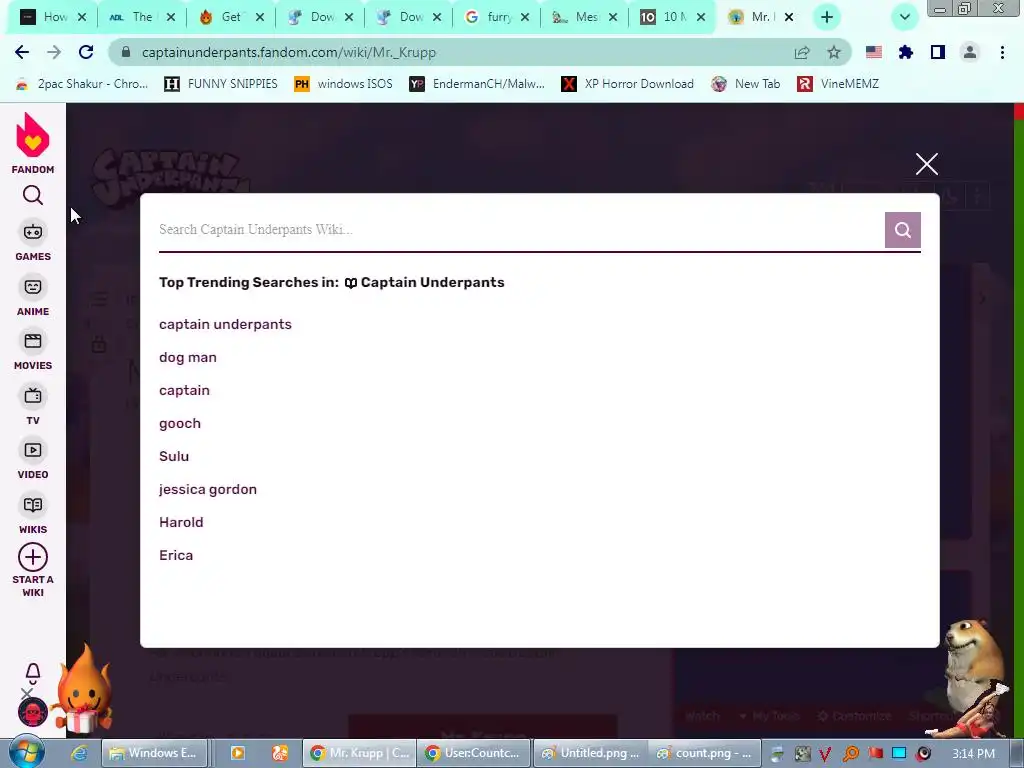The height and width of the screenshot is (768, 1024).
Task: Select trending search 'captain'
Action: click(184, 391)
